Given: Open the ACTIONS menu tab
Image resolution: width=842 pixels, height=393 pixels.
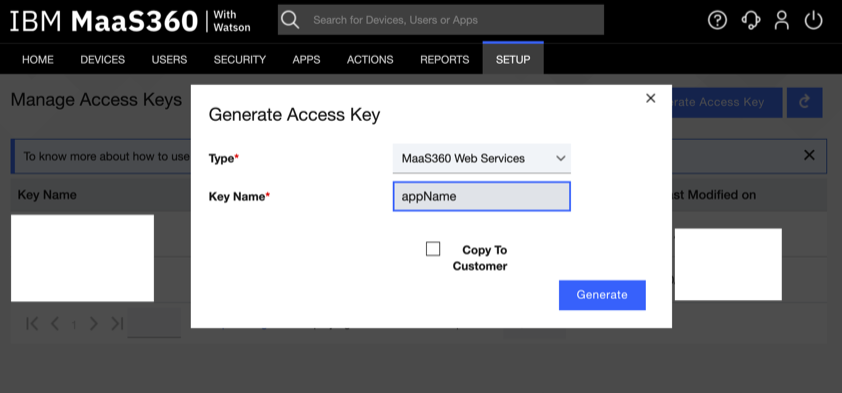Looking at the screenshot, I should pyautogui.click(x=370, y=60).
